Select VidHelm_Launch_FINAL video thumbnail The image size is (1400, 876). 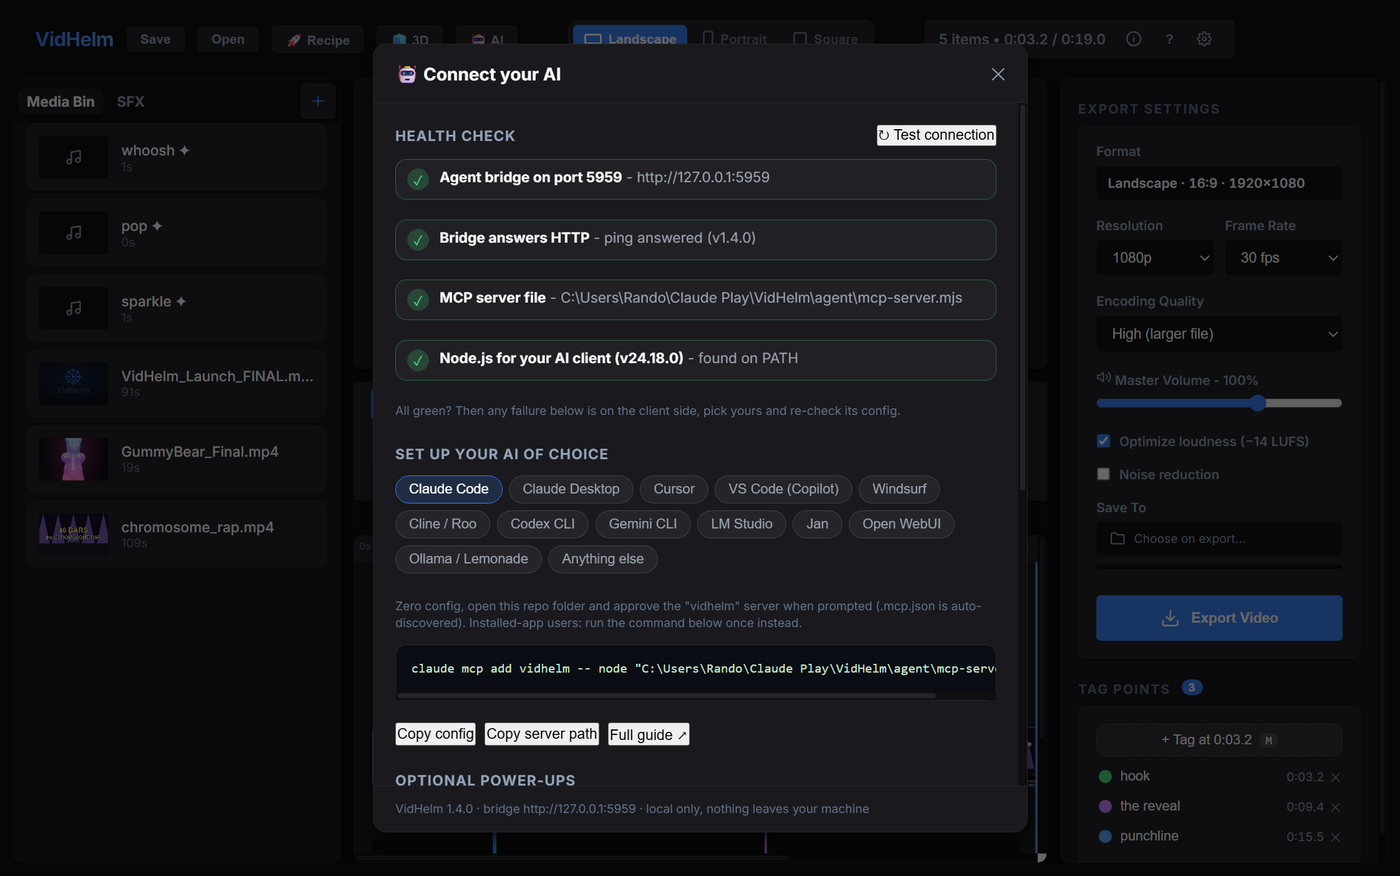point(73,384)
